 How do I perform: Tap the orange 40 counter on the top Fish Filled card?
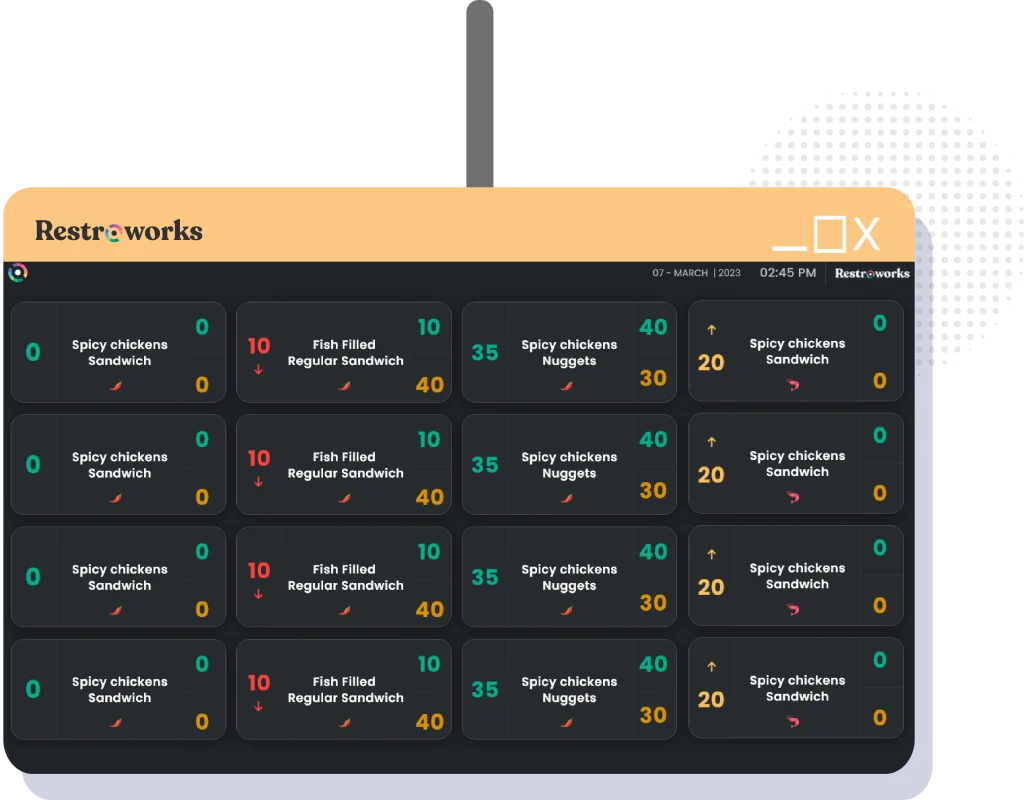pos(430,384)
